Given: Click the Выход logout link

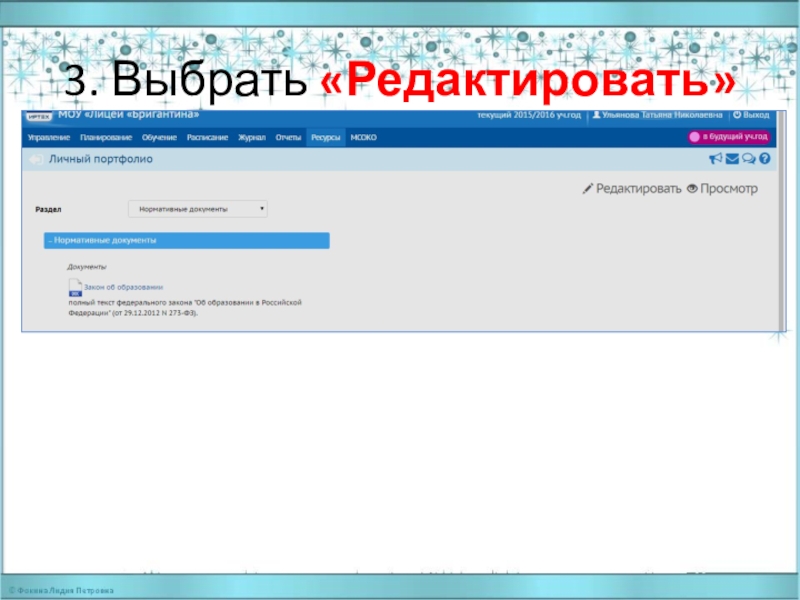Looking at the screenshot, I should [x=751, y=115].
